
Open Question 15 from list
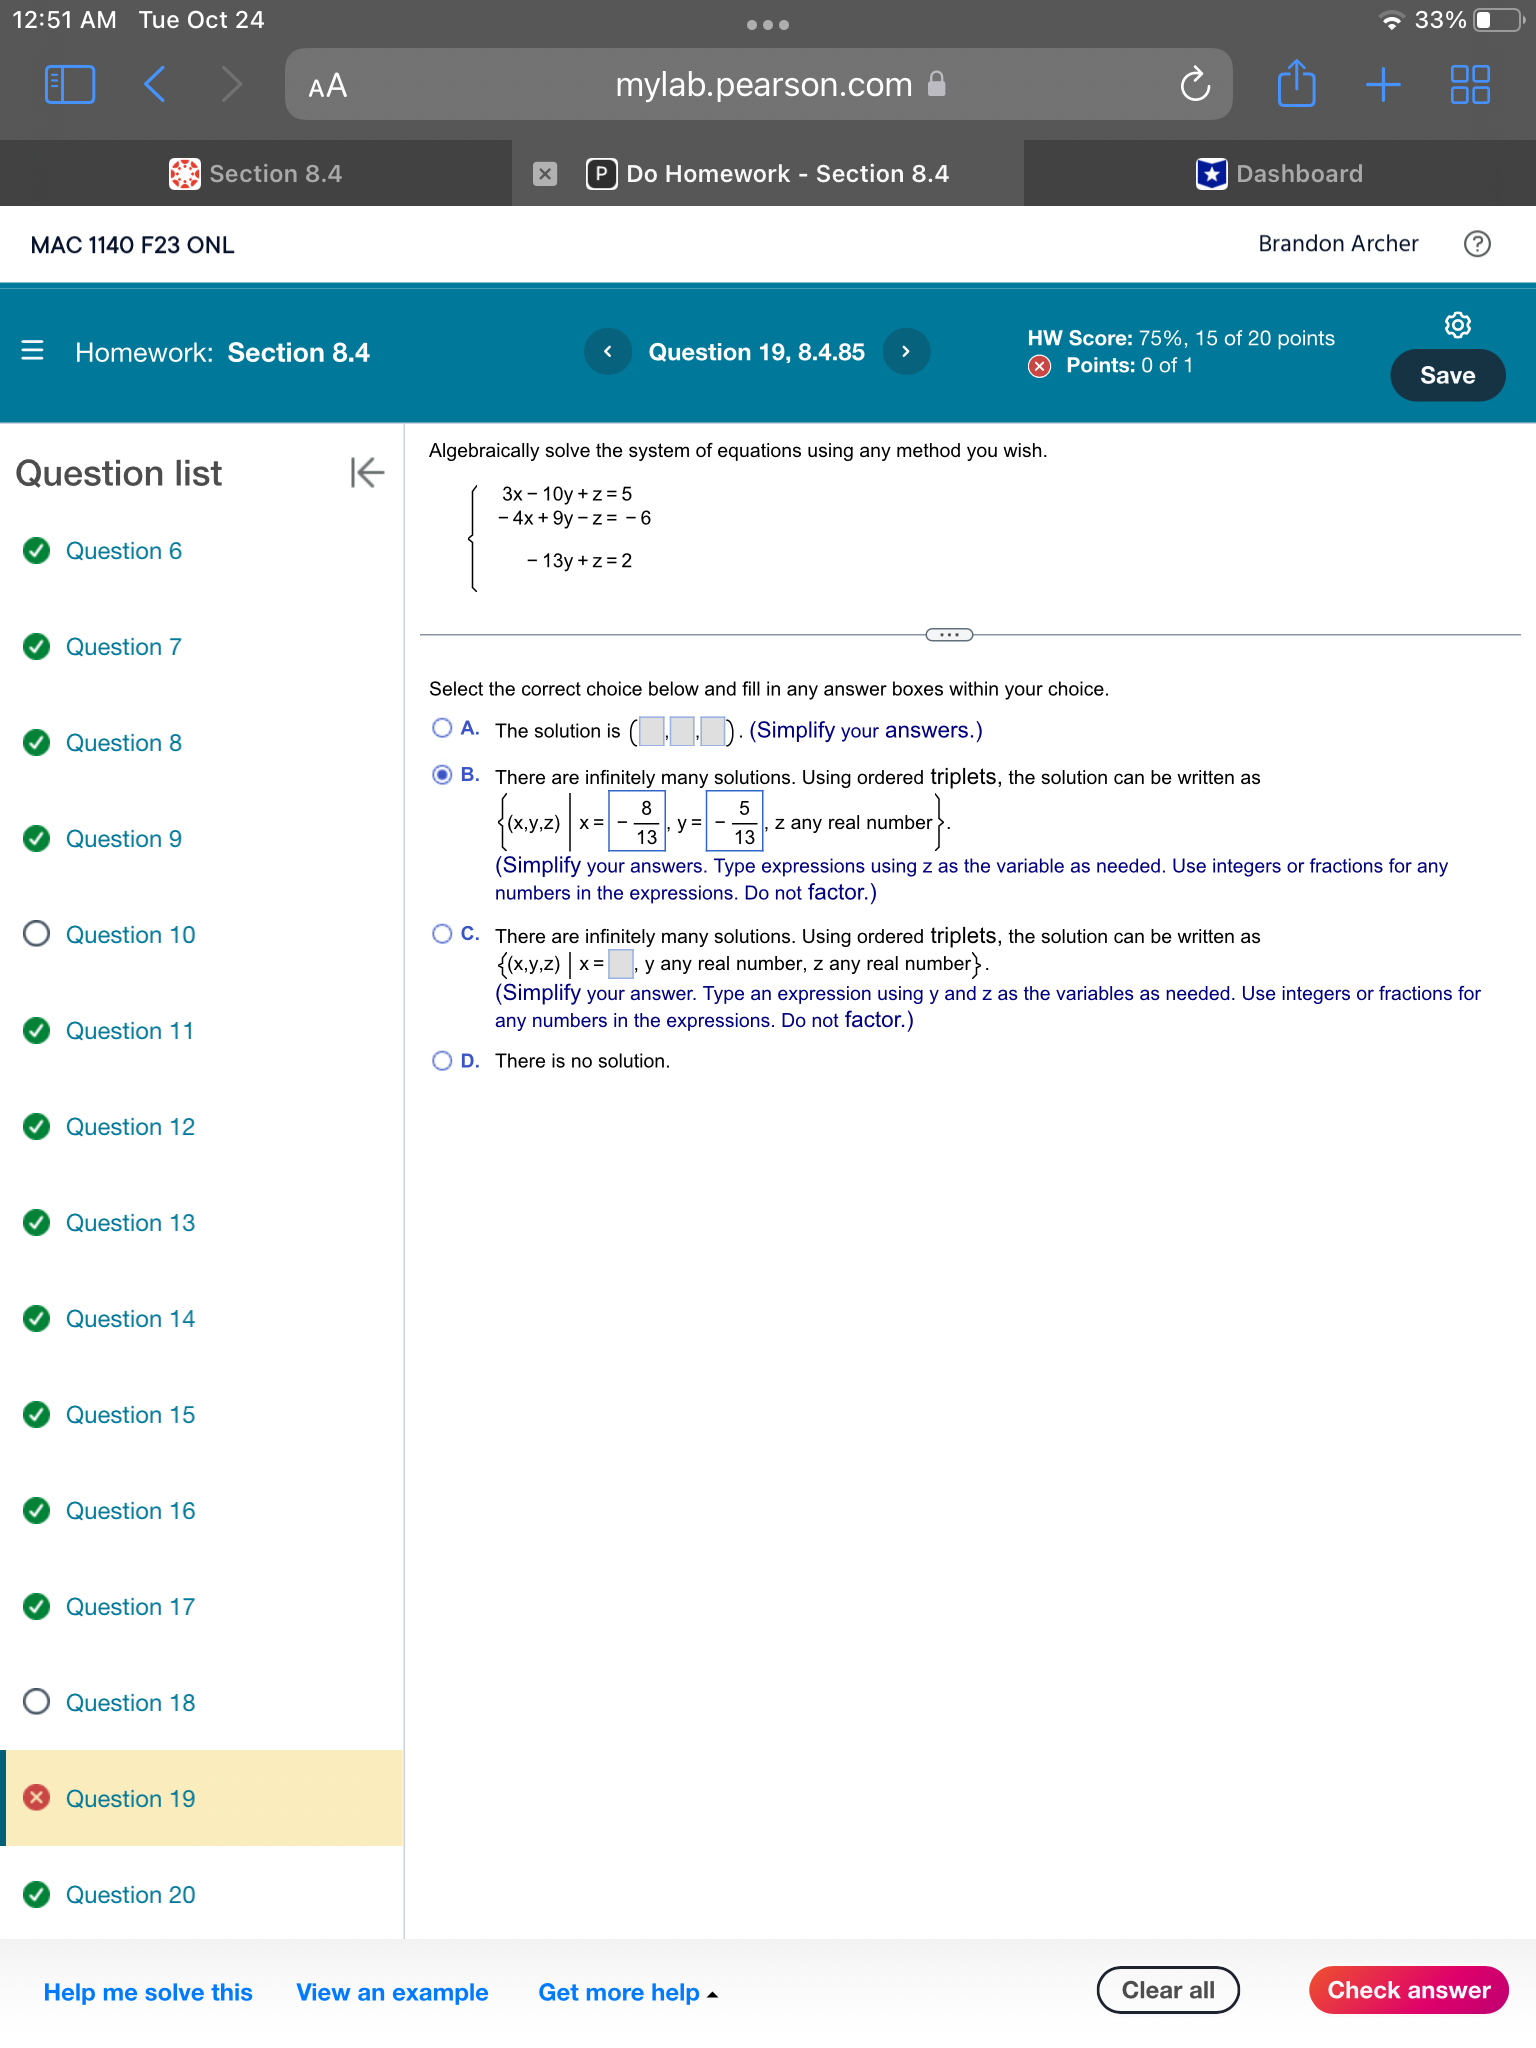[x=131, y=1415]
